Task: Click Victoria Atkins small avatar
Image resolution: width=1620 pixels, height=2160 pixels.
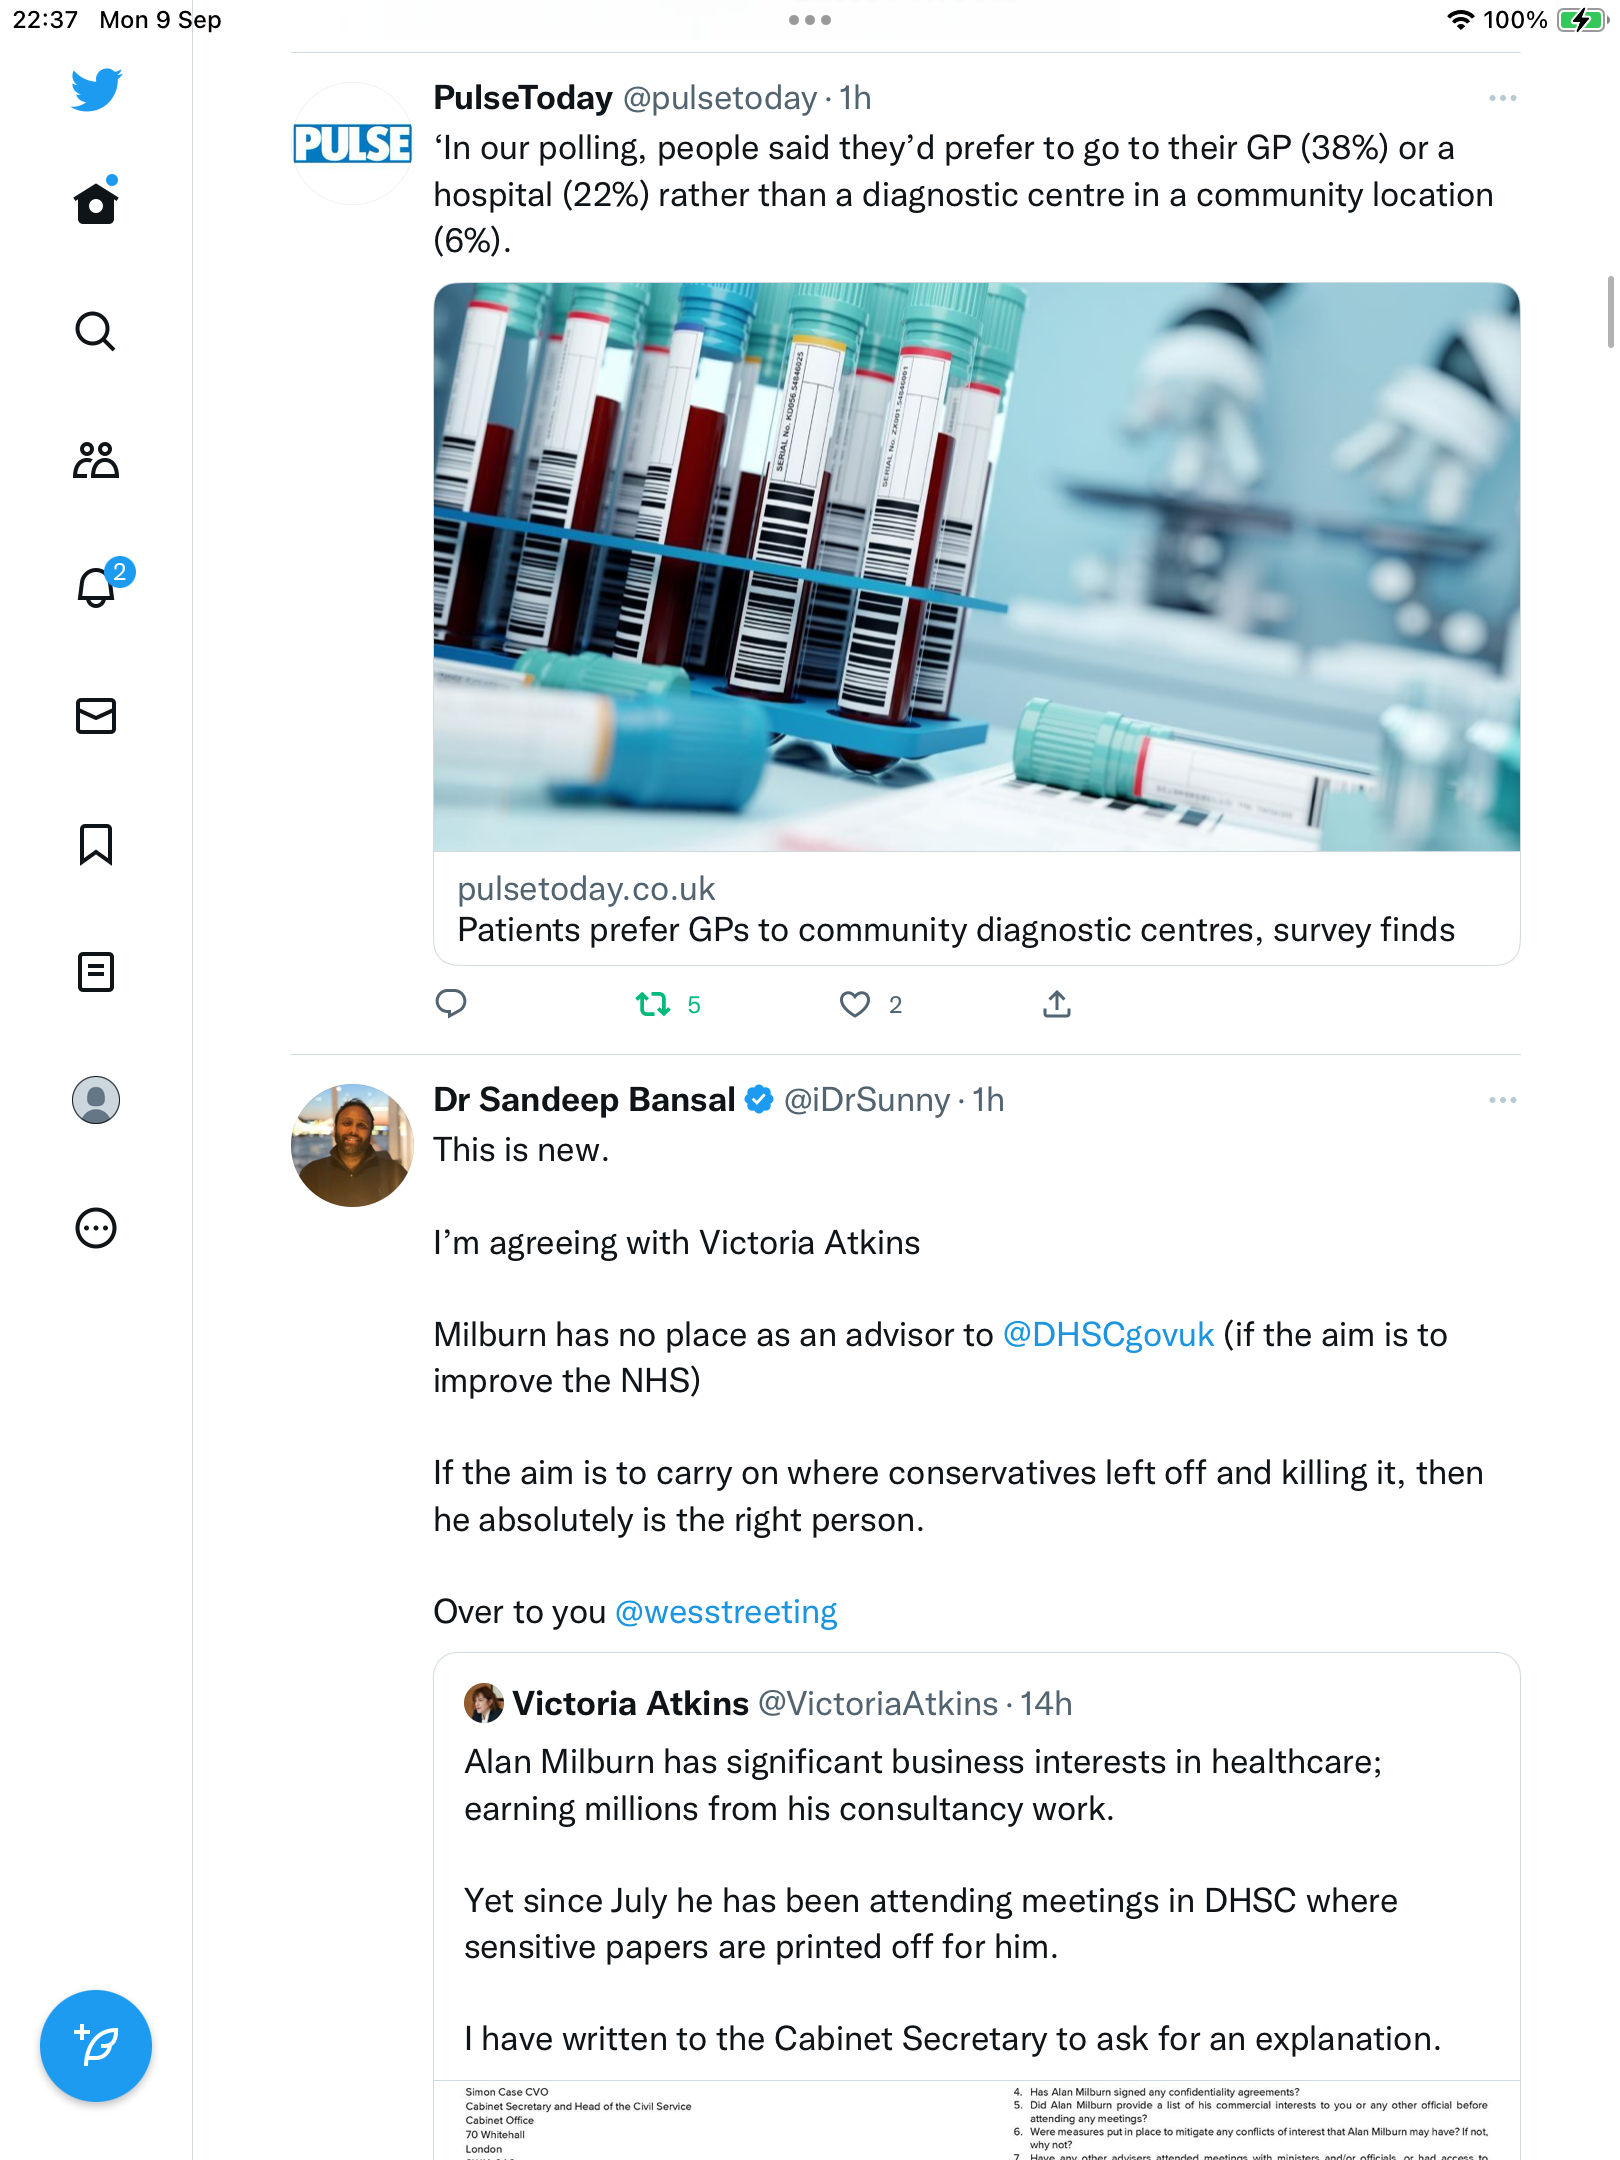Action: [483, 1703]
